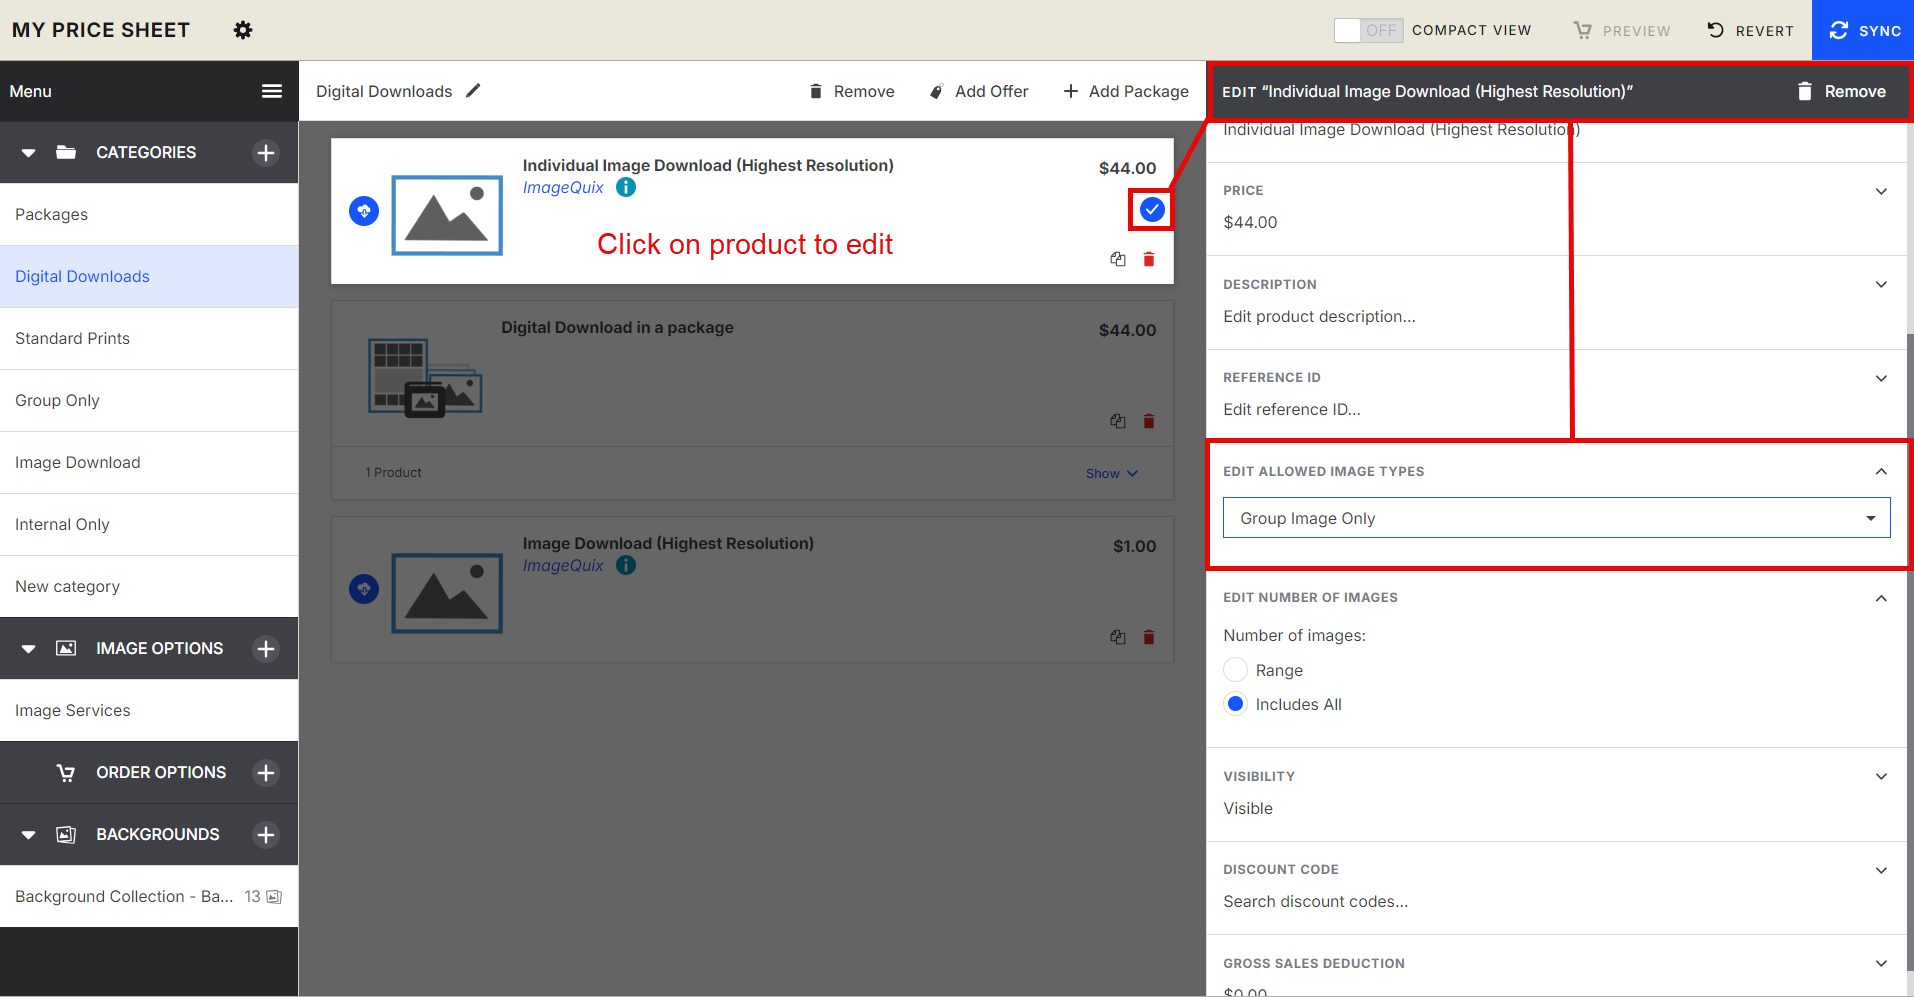Toggle the Compact View switch
The width and height of the screenshot is (1914, 997).
1368,30
